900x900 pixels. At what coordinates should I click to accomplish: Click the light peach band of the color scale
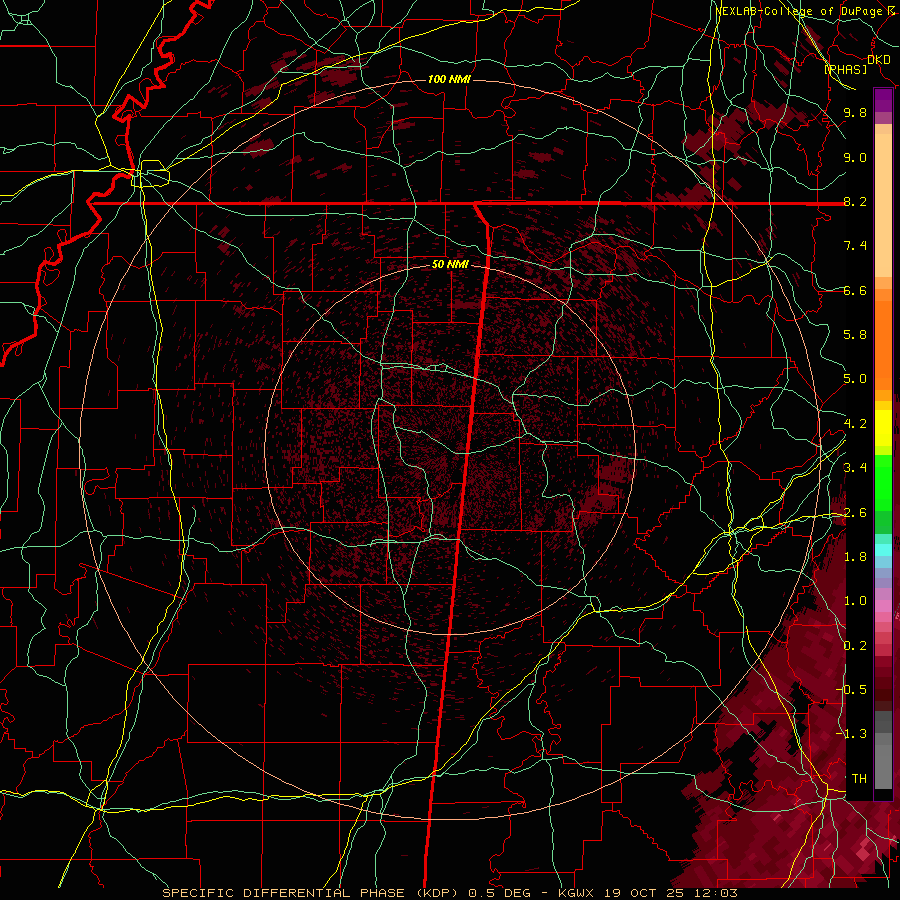pos(883,205)
